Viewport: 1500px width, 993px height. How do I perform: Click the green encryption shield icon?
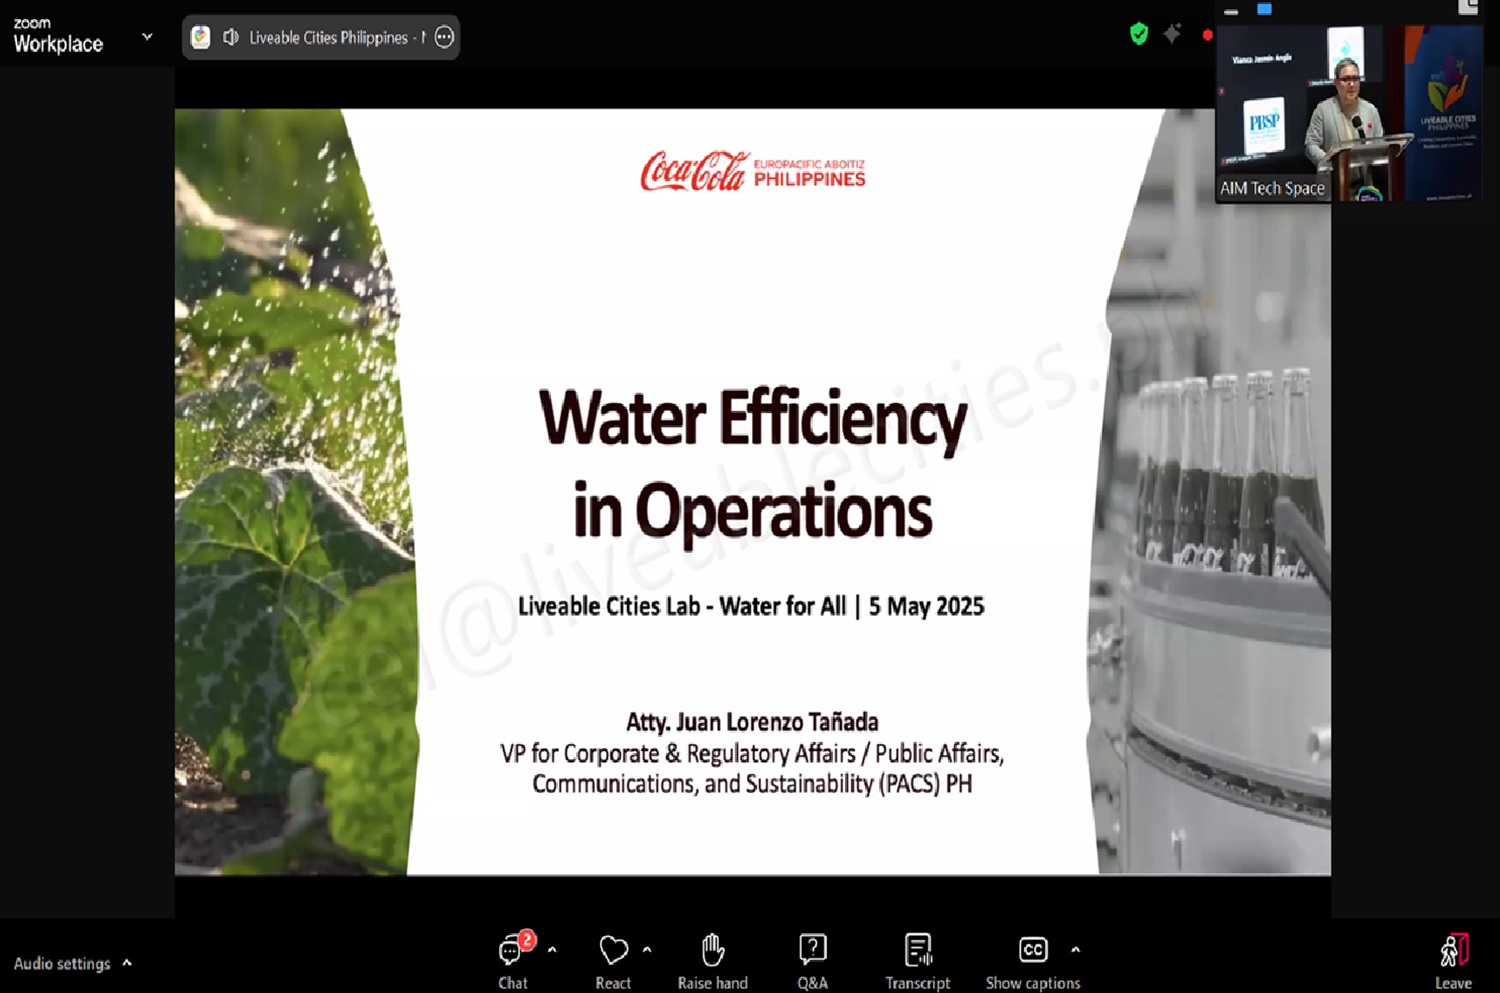pyautogui.click(x=1139, y=35)
